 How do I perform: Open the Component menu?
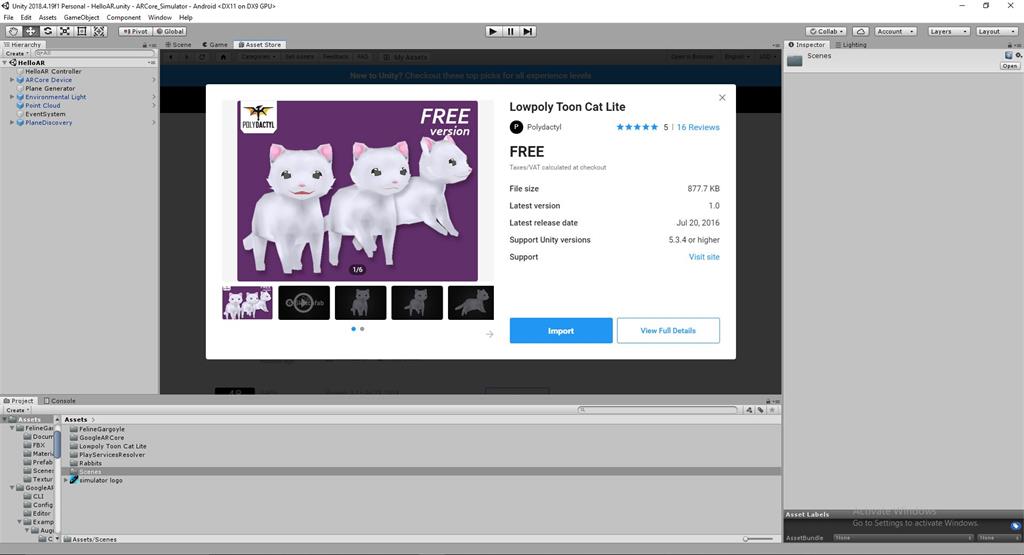[123, 18]
